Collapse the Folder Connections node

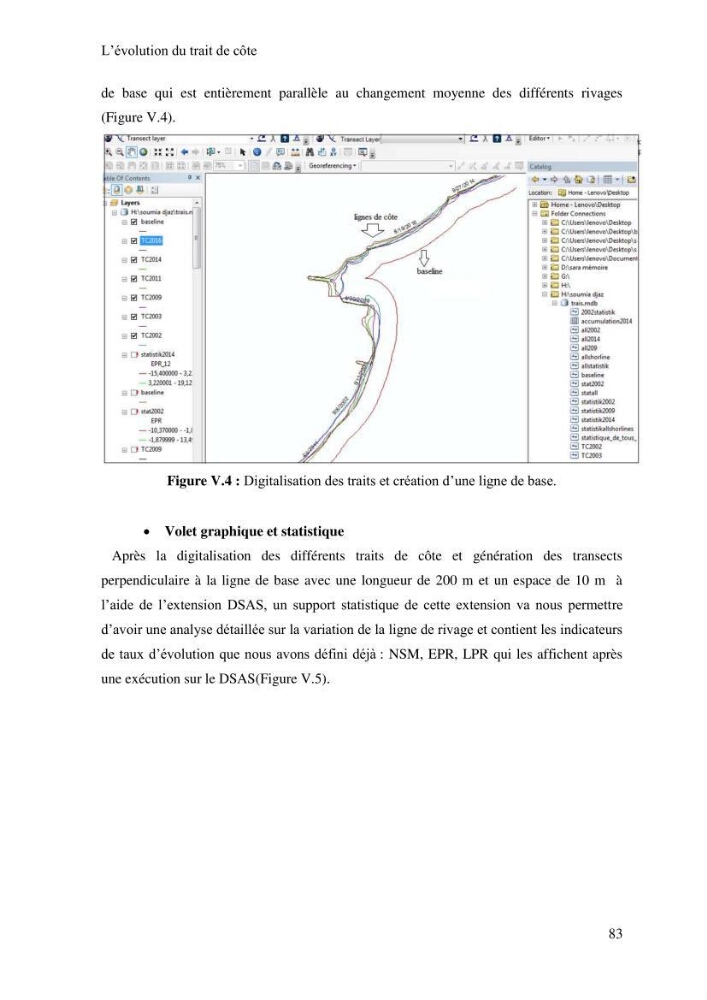[535, 214]
